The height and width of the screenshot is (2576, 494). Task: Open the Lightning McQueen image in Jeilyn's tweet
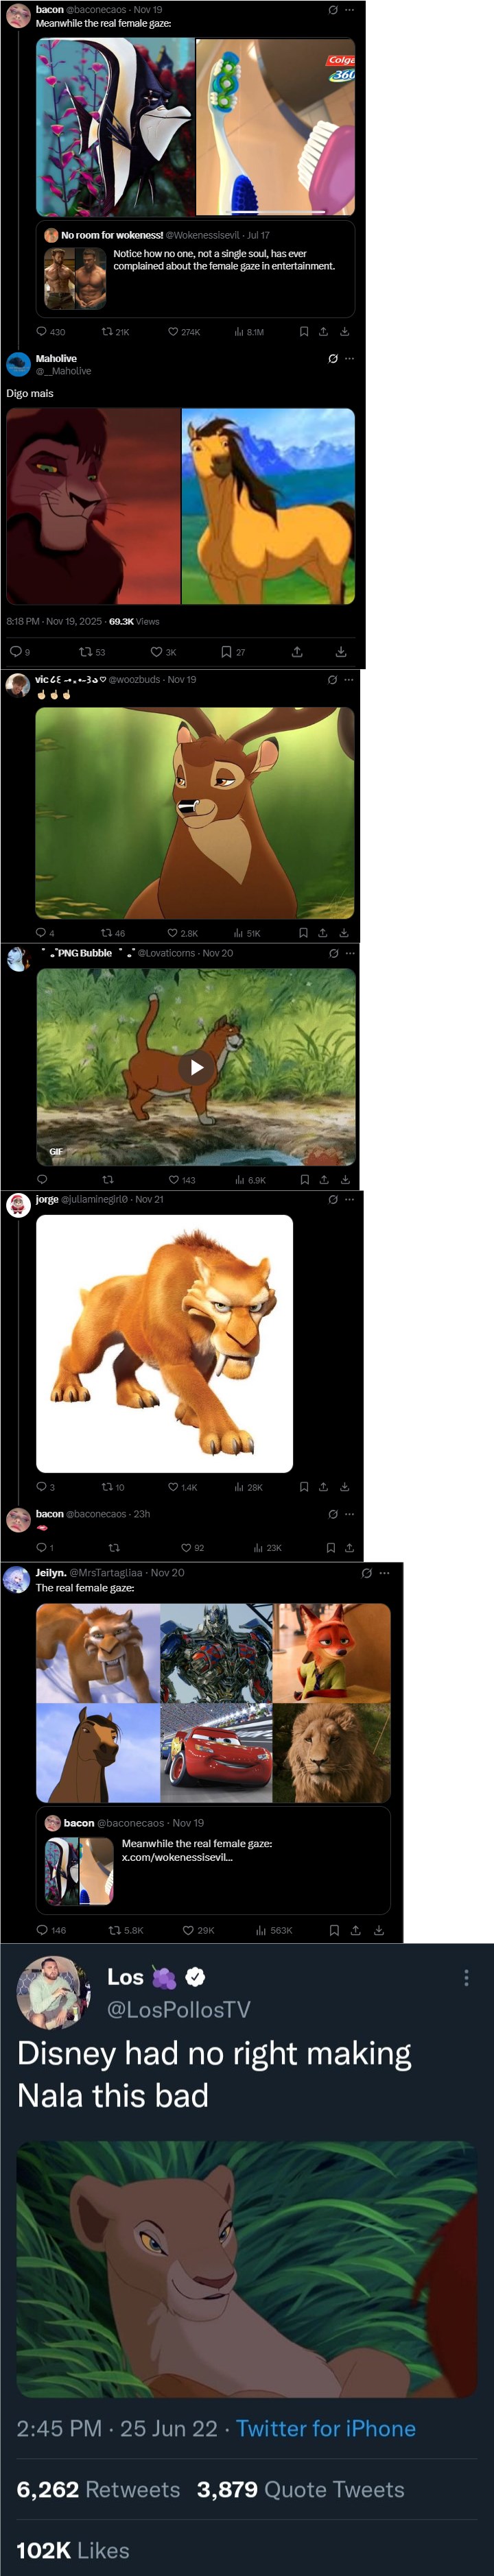[215, 1753]
